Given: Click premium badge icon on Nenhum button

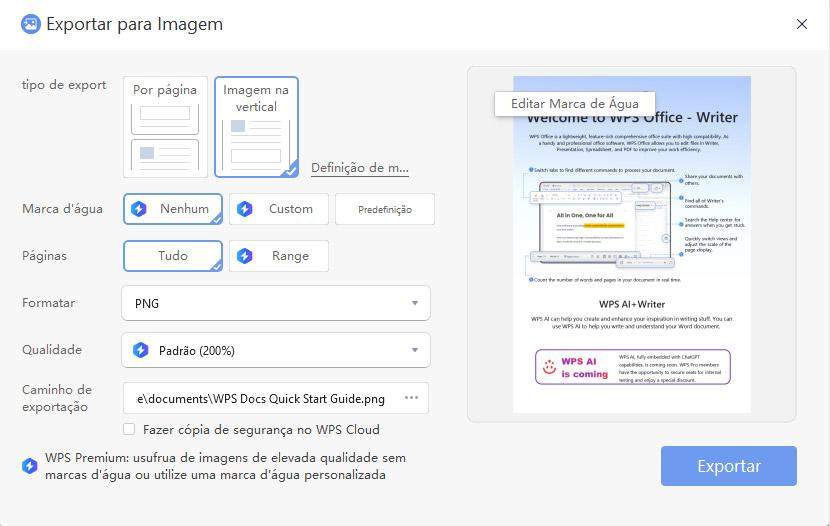Looking at the screenshot, I should click(139, 208).
